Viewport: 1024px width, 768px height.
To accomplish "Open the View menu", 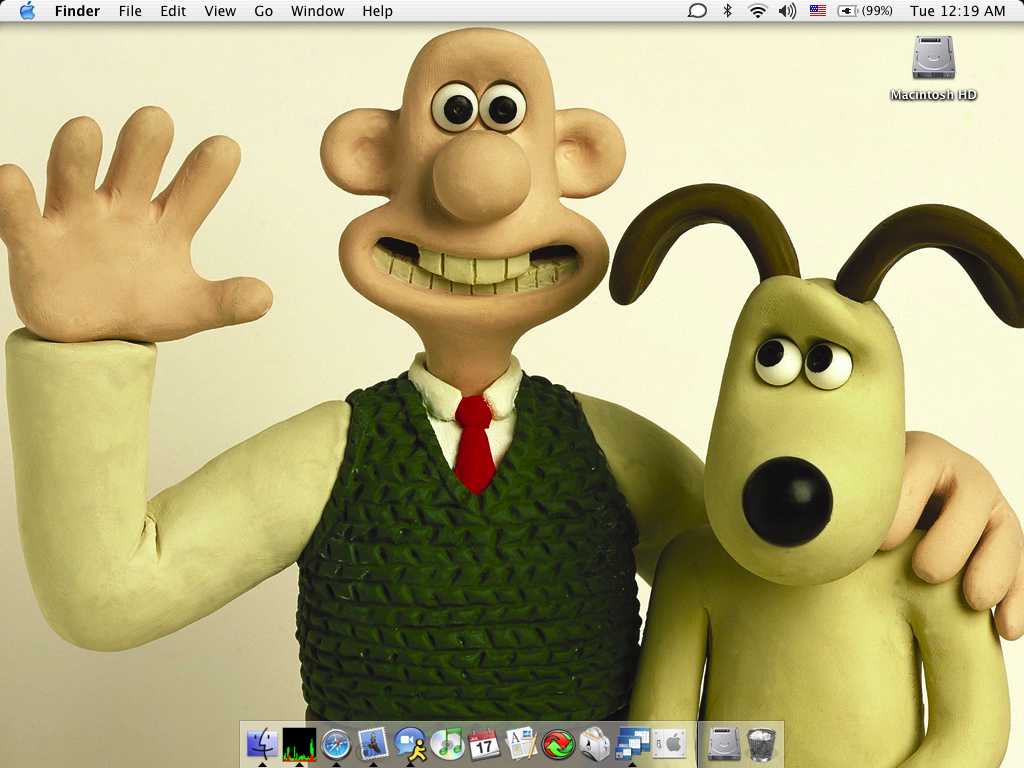I will (x=220, y=11).
